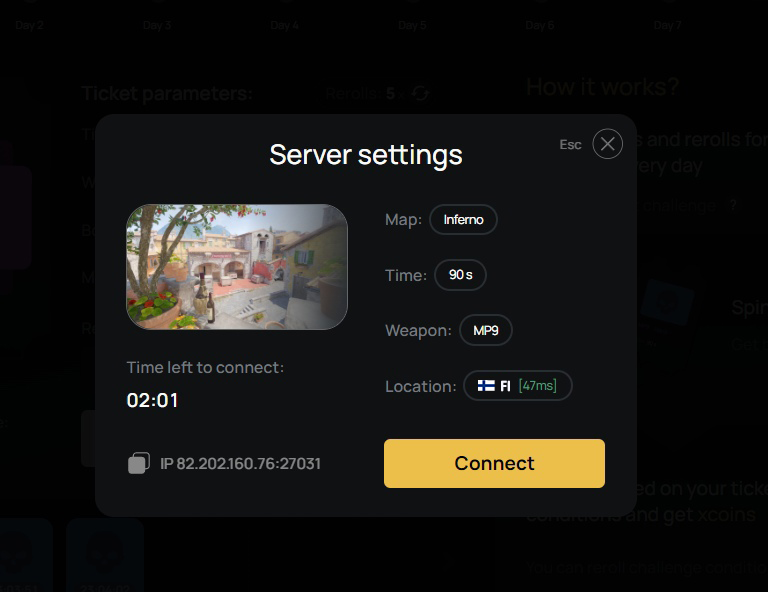768x592 pixels.
Task: Click the 02:01 connection countdown timer
Action: point(152,401)
